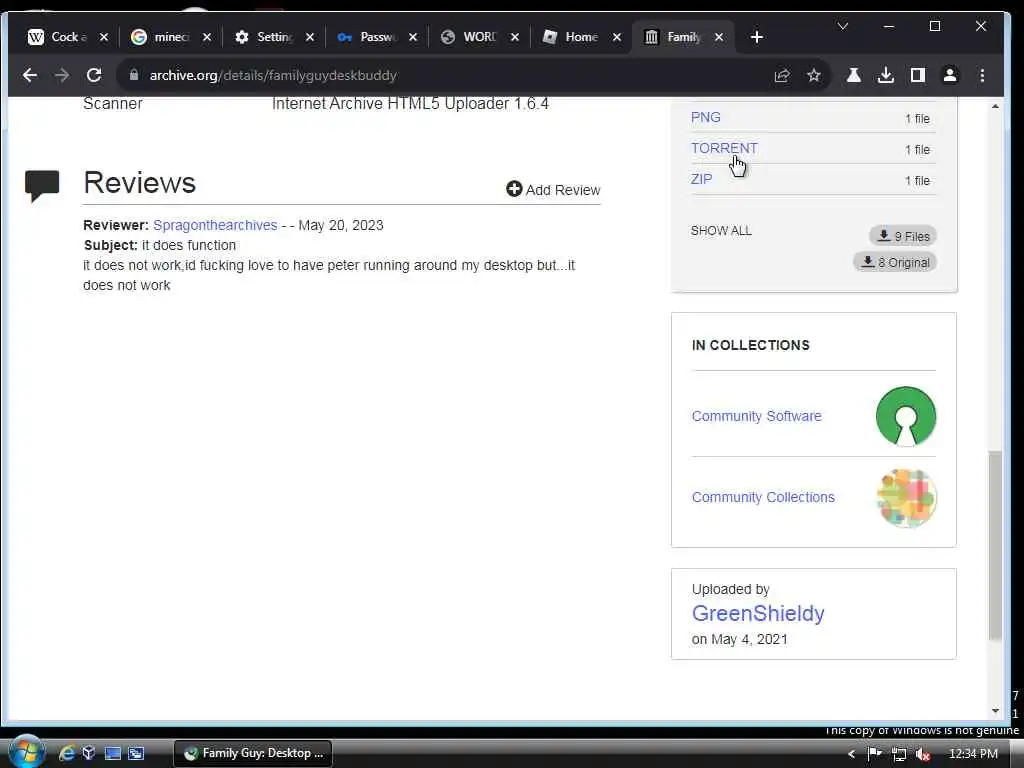Click the network tray icon
The width and height of the screenshot is (1024, 768).
[899, 754]
